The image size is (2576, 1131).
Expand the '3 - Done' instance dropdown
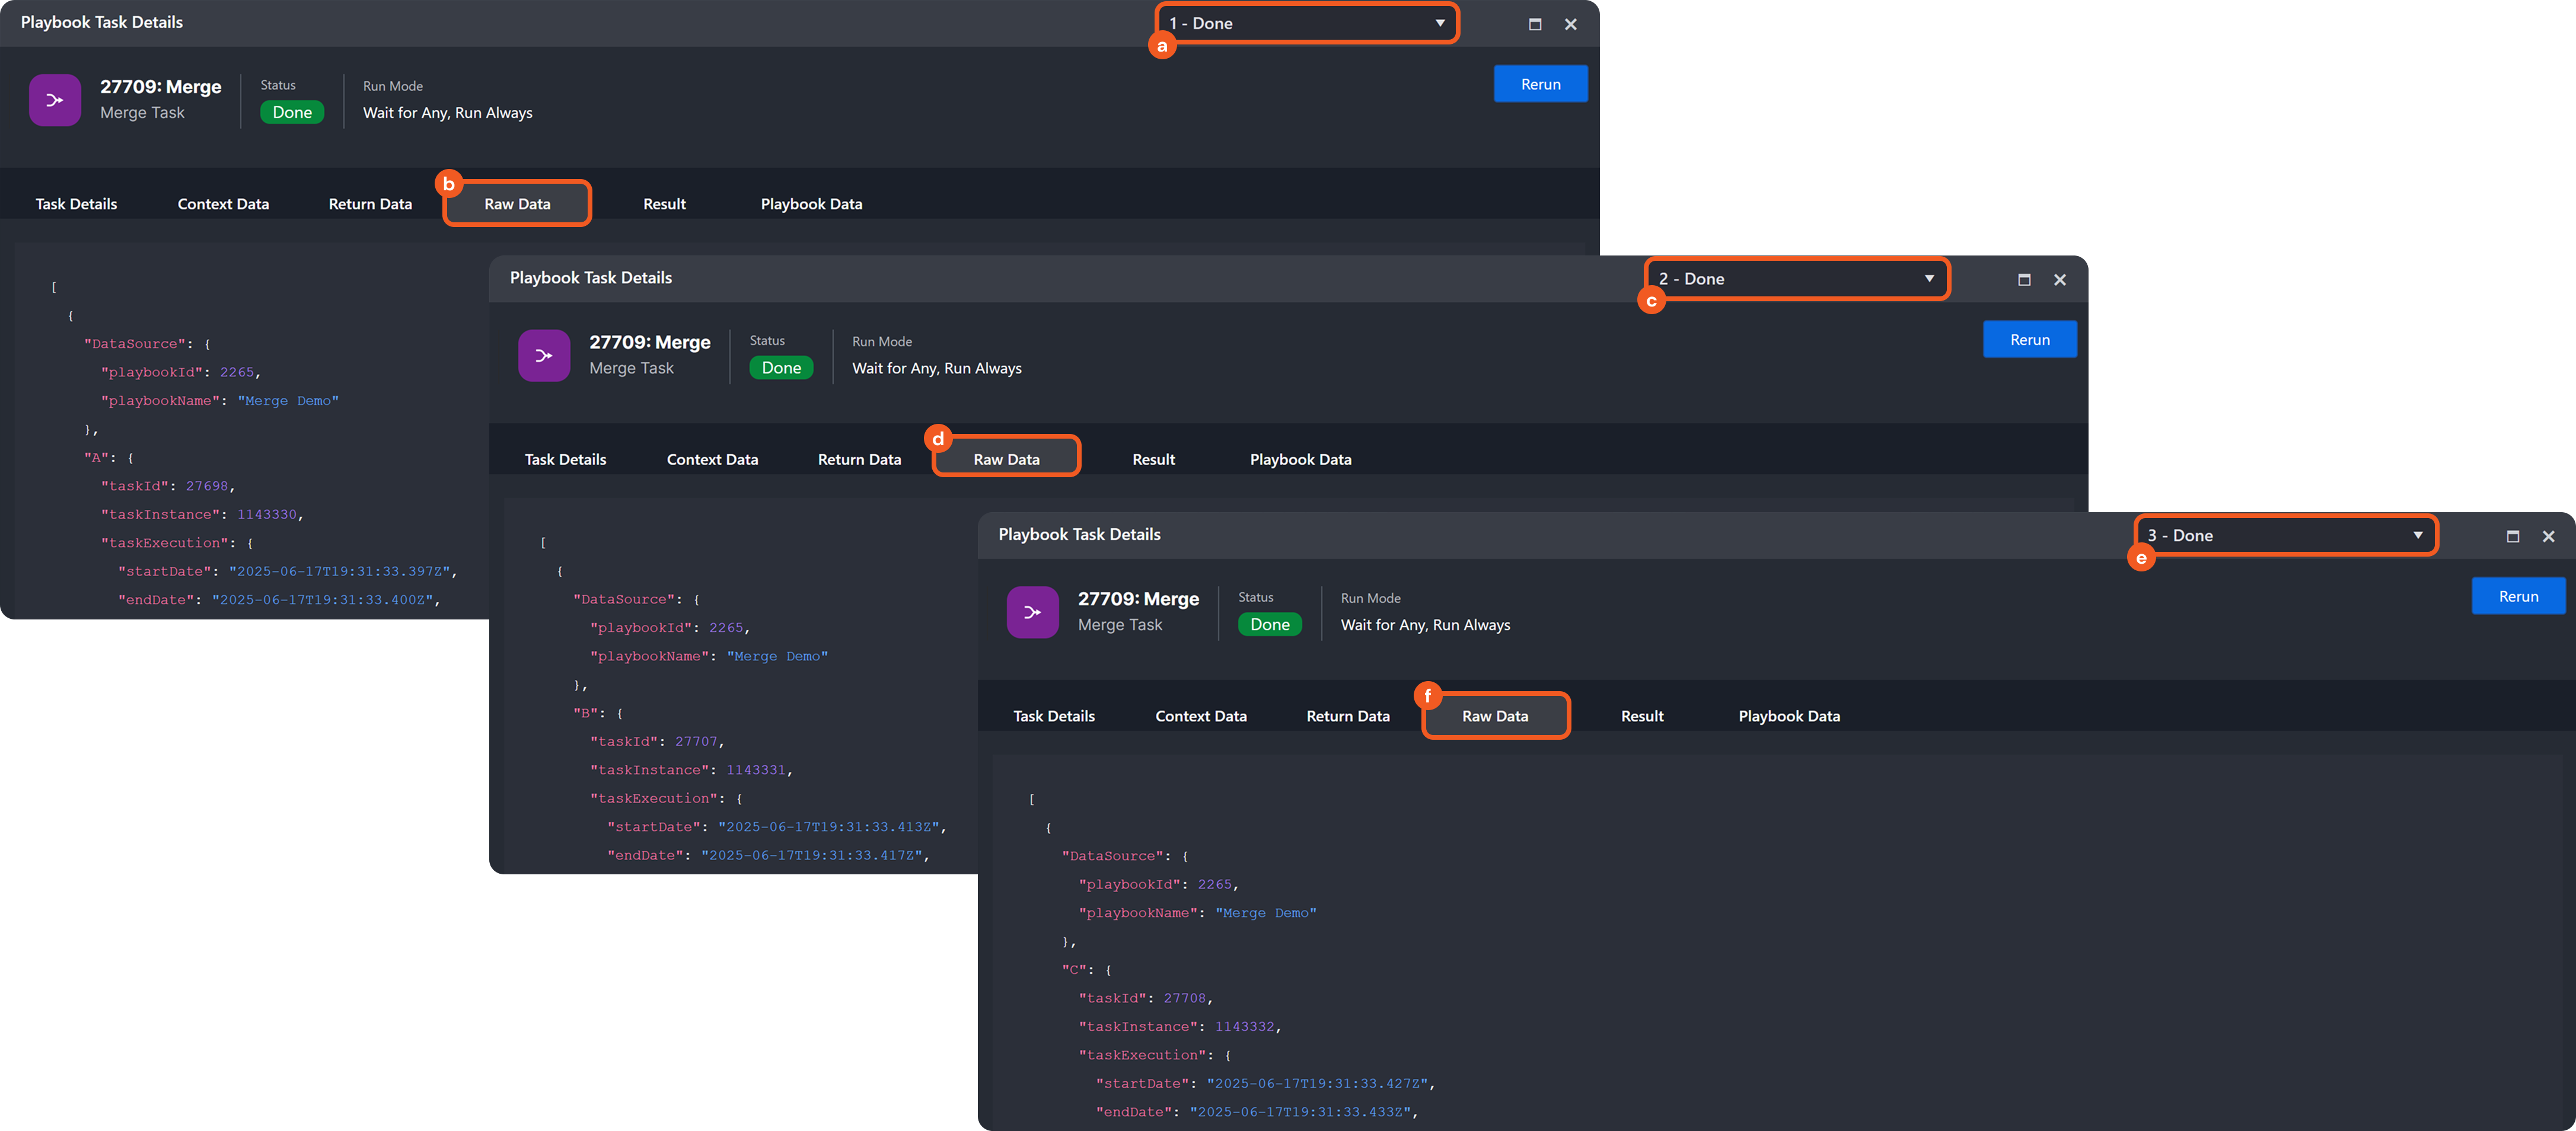pyautogui.click(x=2285, y=535)
